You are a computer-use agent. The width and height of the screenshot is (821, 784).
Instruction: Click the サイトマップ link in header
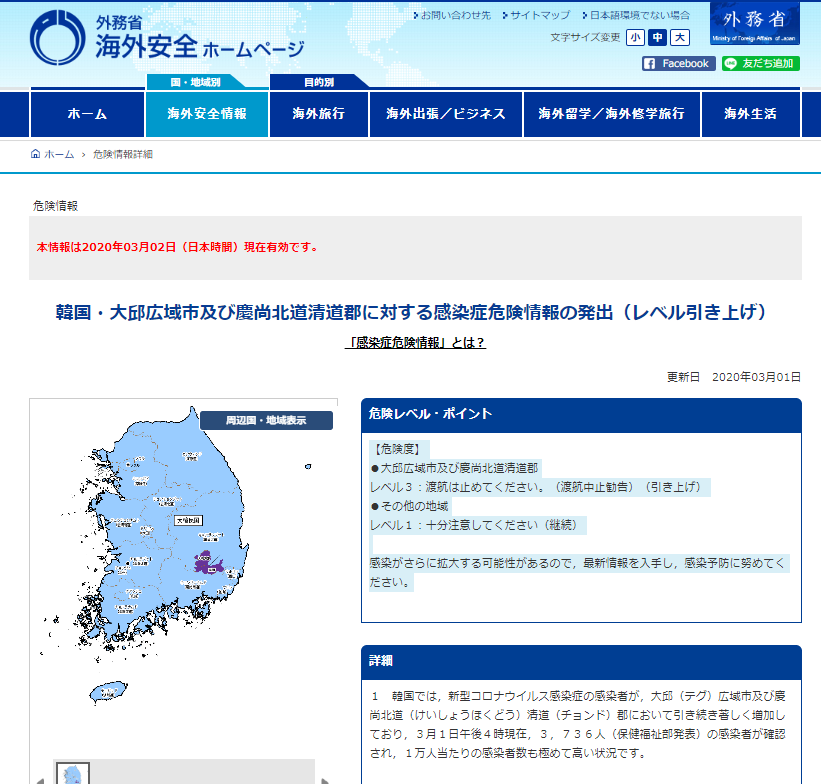539,15
